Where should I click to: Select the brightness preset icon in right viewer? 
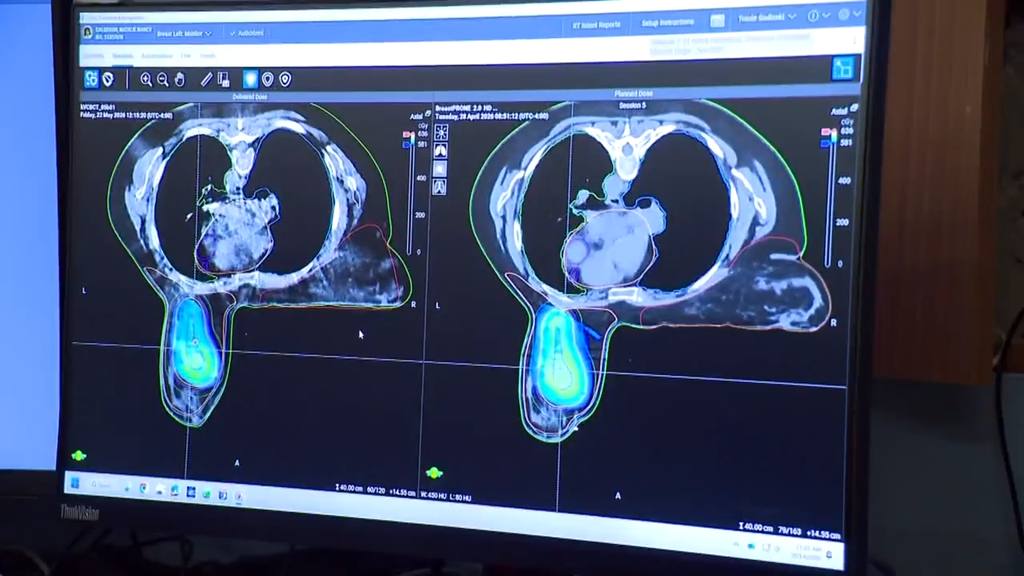(x=441, y=133)
